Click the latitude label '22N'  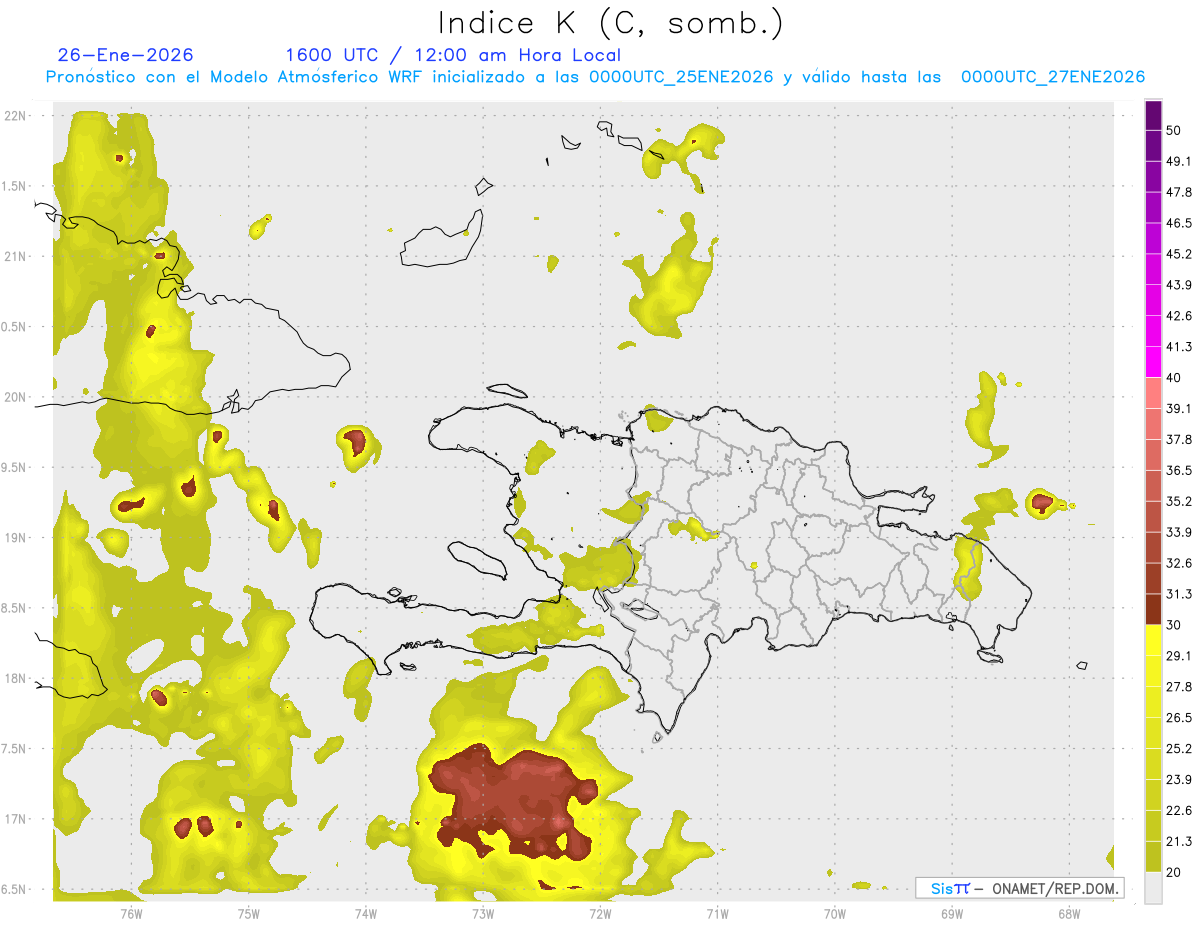click(16, 116)
